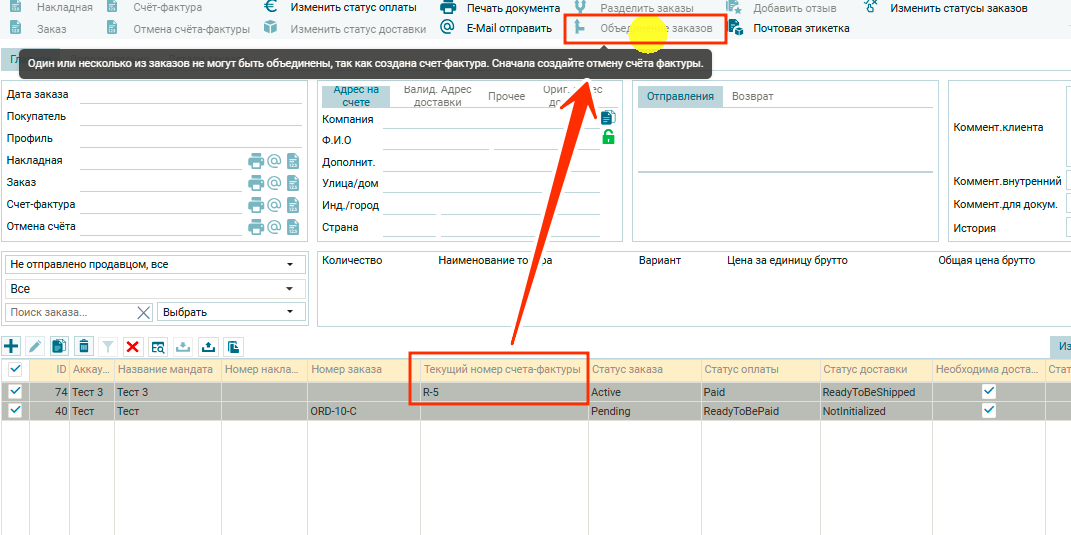Click the print icon next to Накладная

pos(256,161)
